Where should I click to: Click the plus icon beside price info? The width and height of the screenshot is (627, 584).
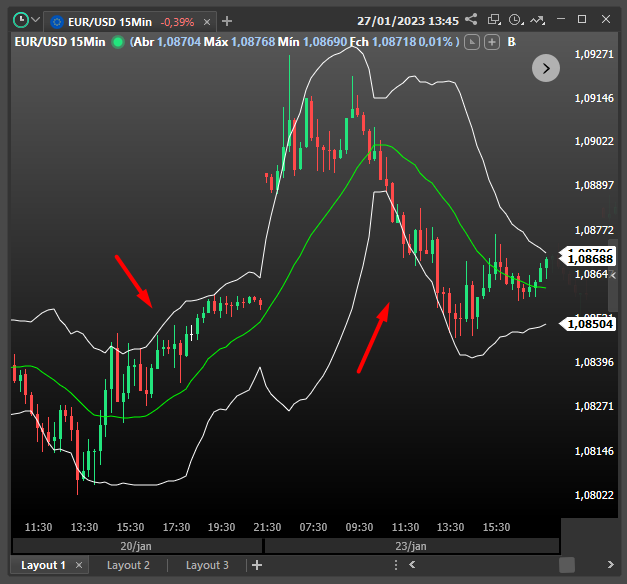click(x=492, y=41)
